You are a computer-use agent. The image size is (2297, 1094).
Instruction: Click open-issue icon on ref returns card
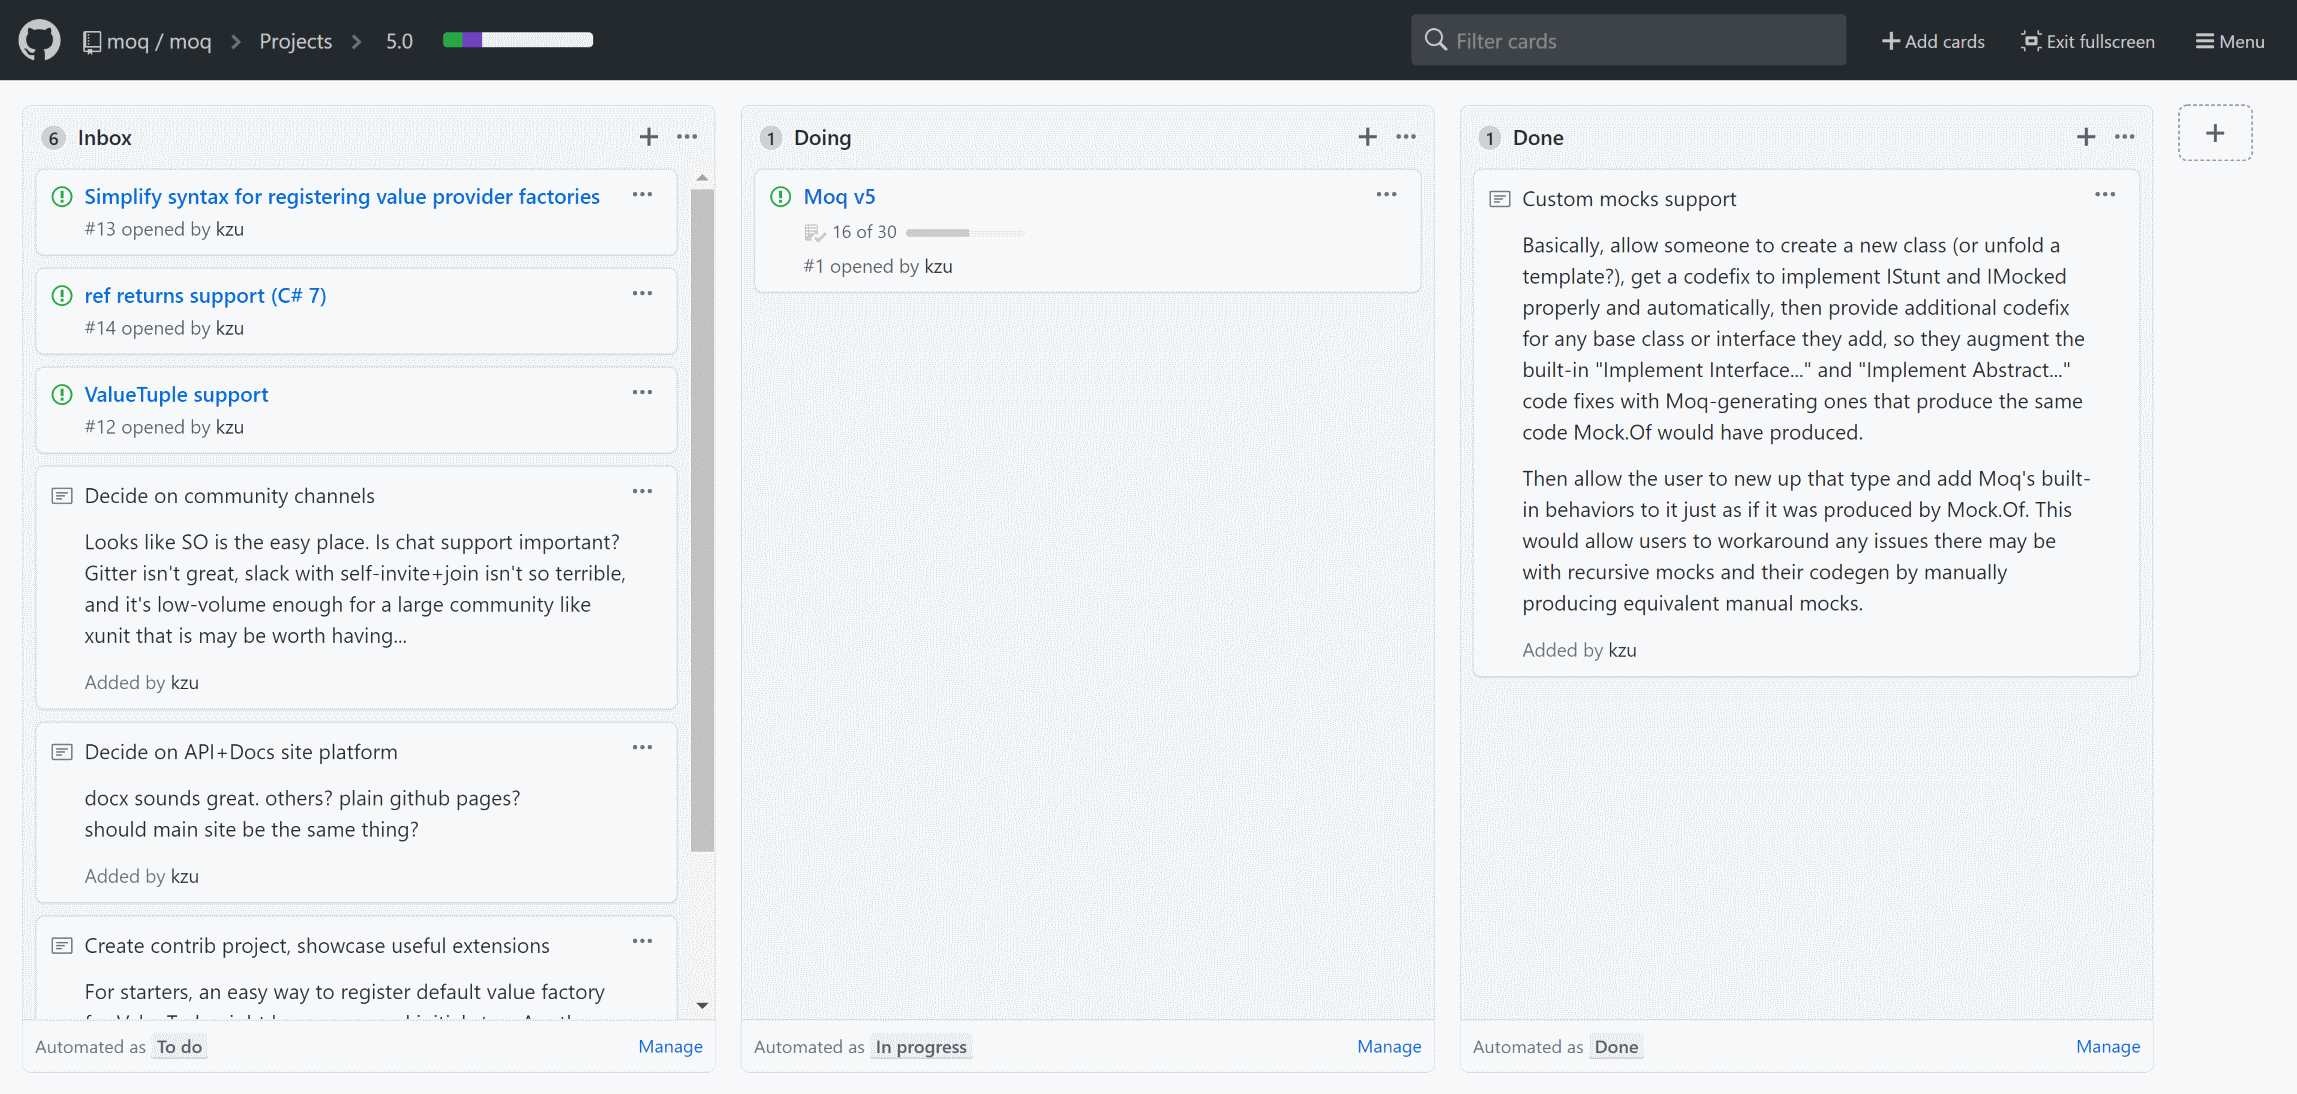point(62,296)
